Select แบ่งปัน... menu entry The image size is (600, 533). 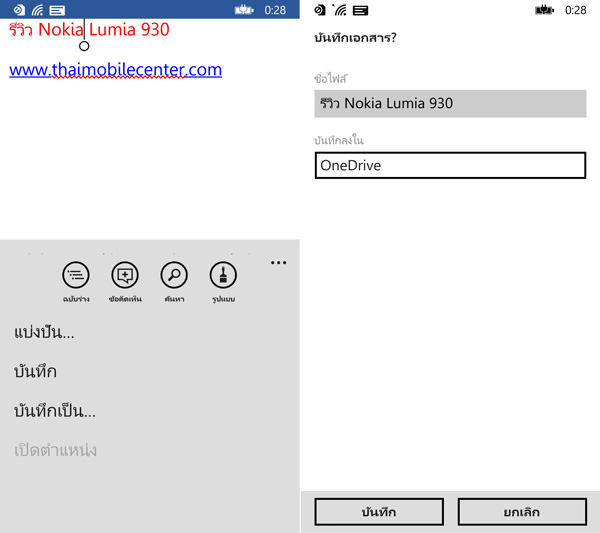pyautogui.click(x=44, y=332)
